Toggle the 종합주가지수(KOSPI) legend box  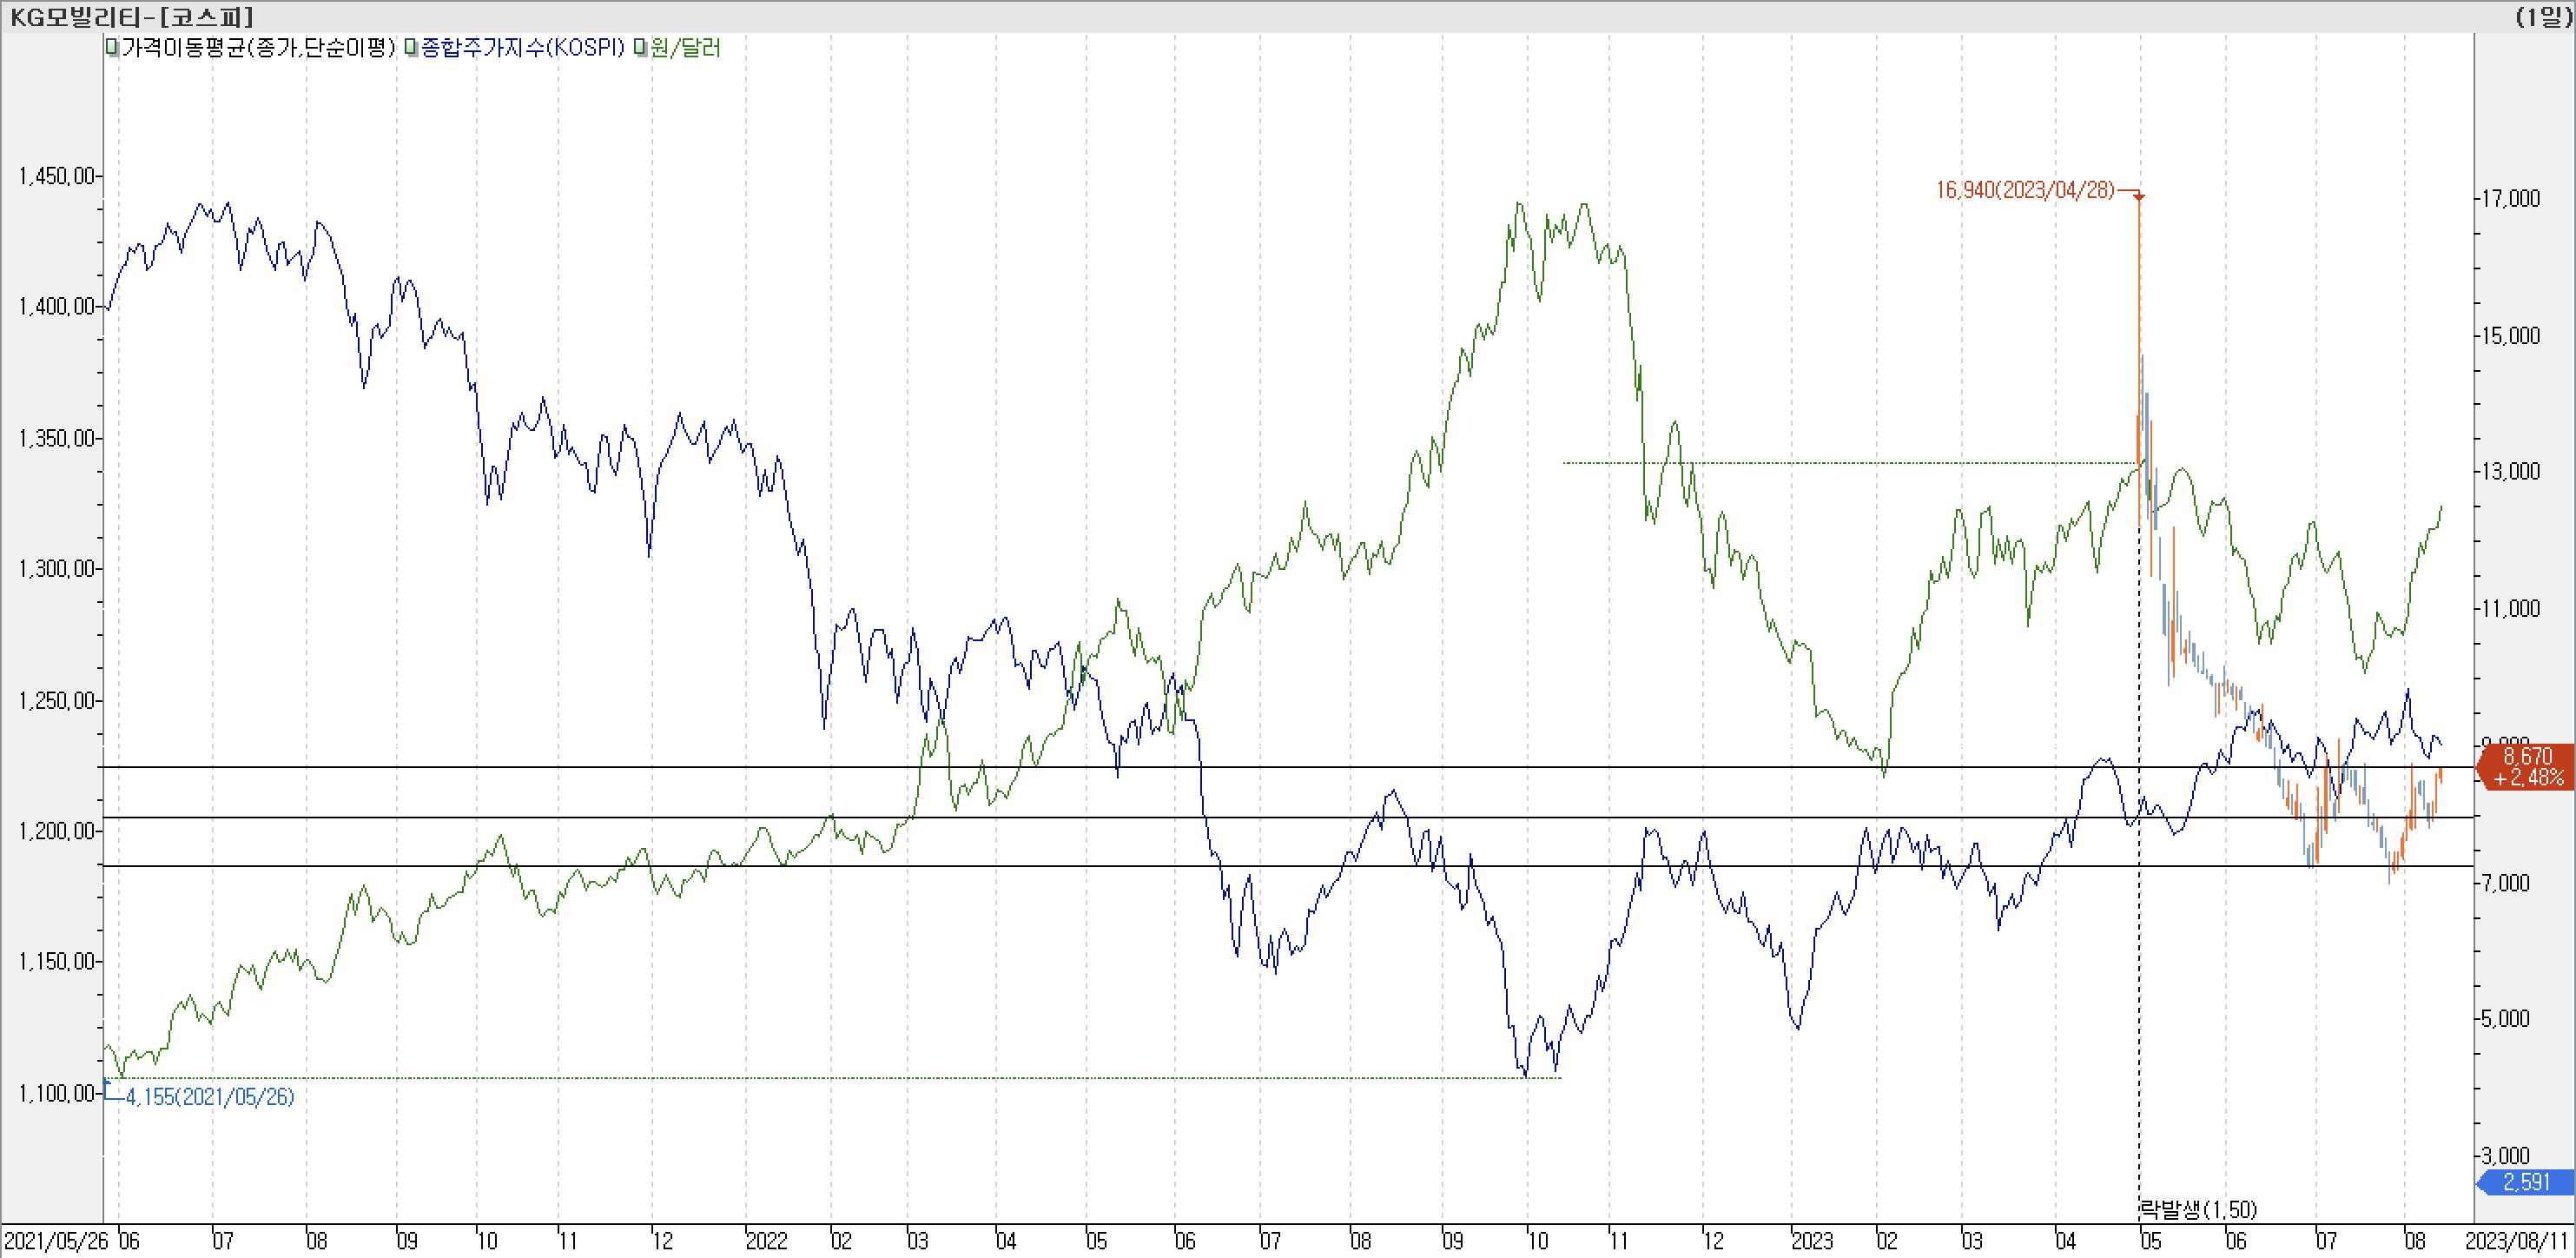[411, 48]
